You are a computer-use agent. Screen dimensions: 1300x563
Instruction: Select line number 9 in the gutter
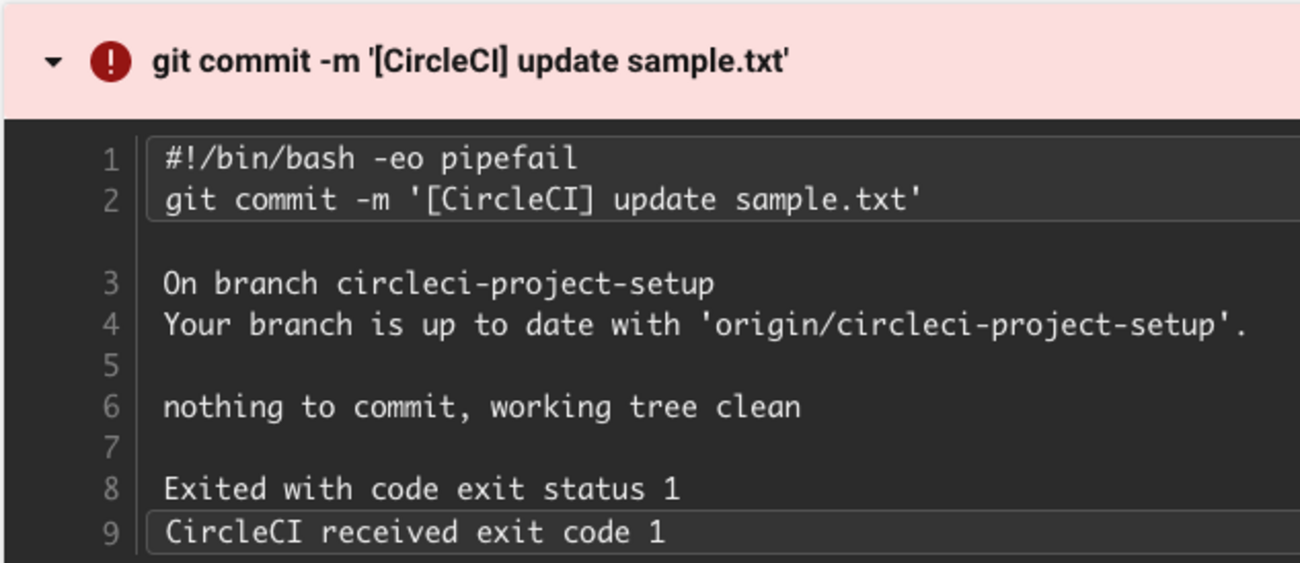pyautogui.click(x=110, y=531)
